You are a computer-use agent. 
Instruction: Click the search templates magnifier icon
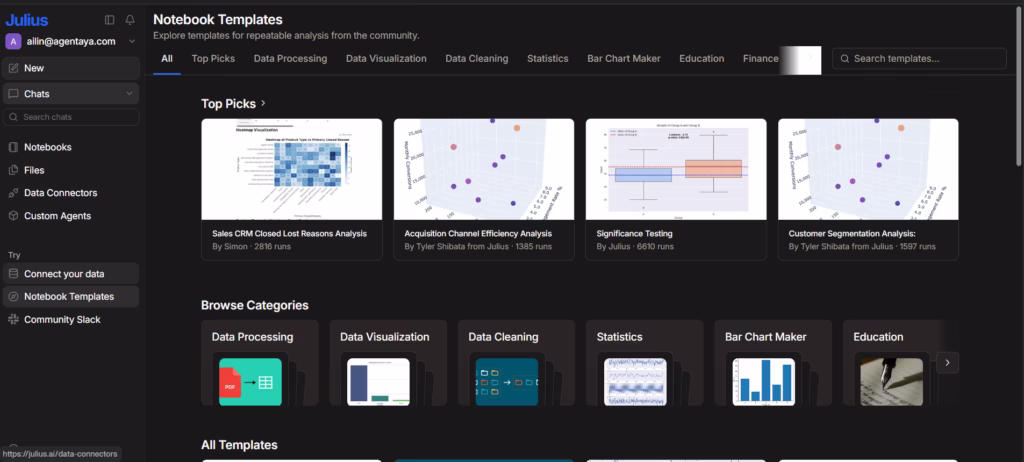click(844, 59)
